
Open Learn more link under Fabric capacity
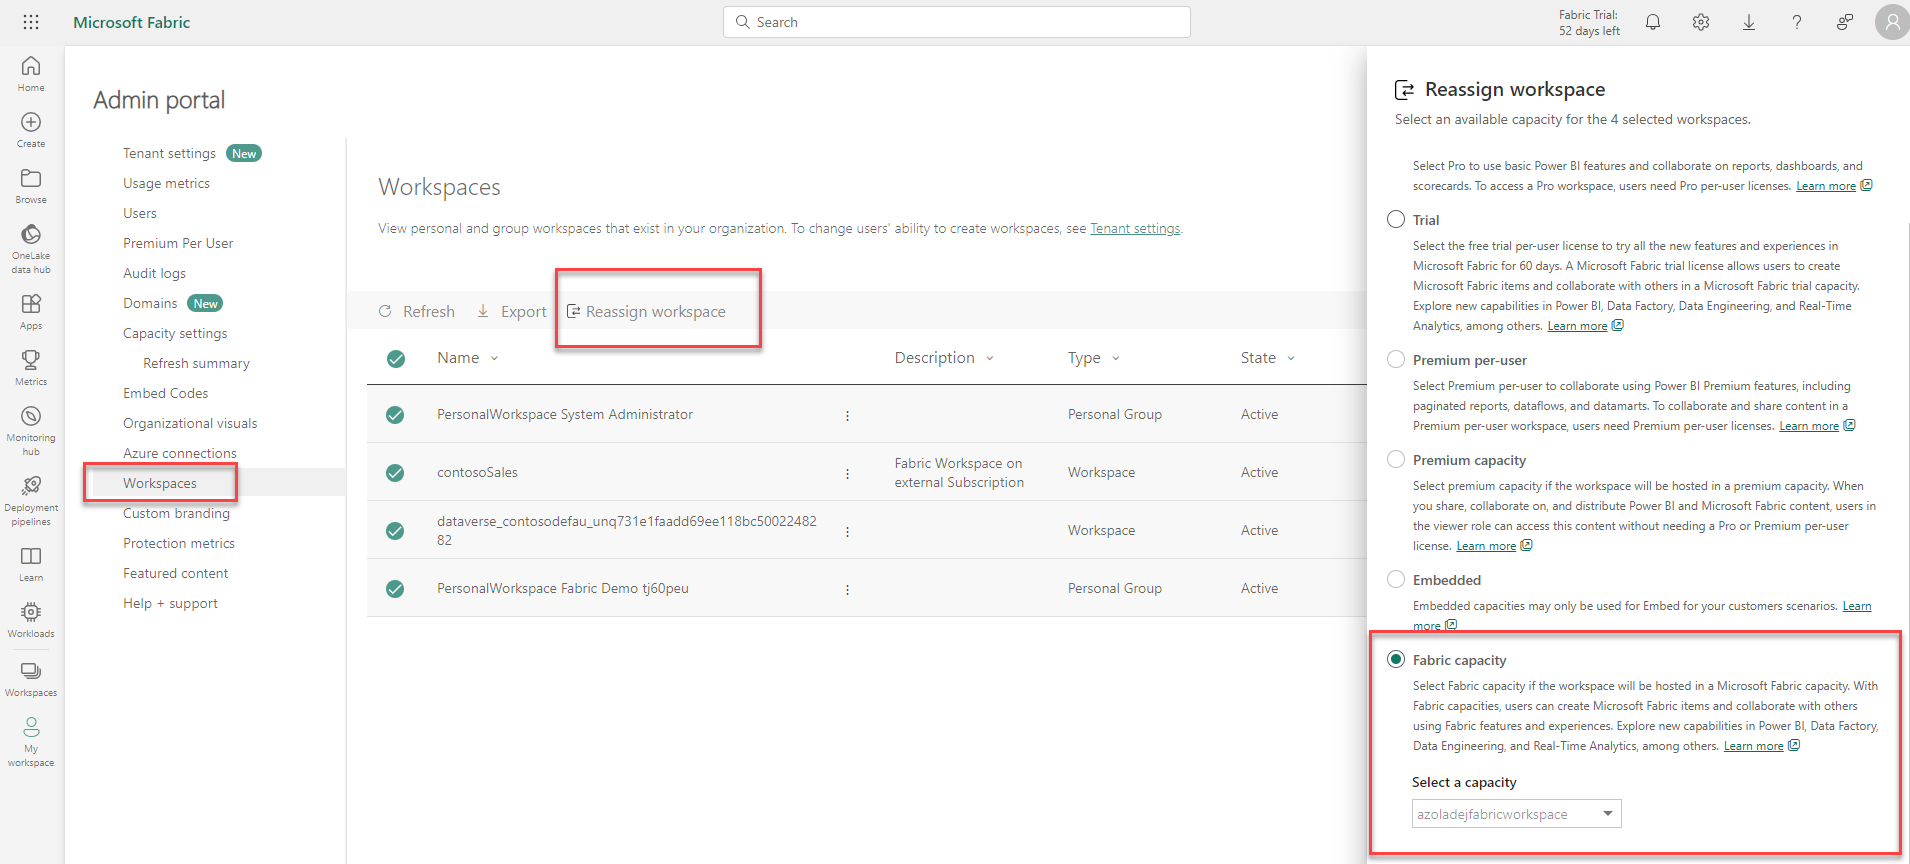[1753, 746]
